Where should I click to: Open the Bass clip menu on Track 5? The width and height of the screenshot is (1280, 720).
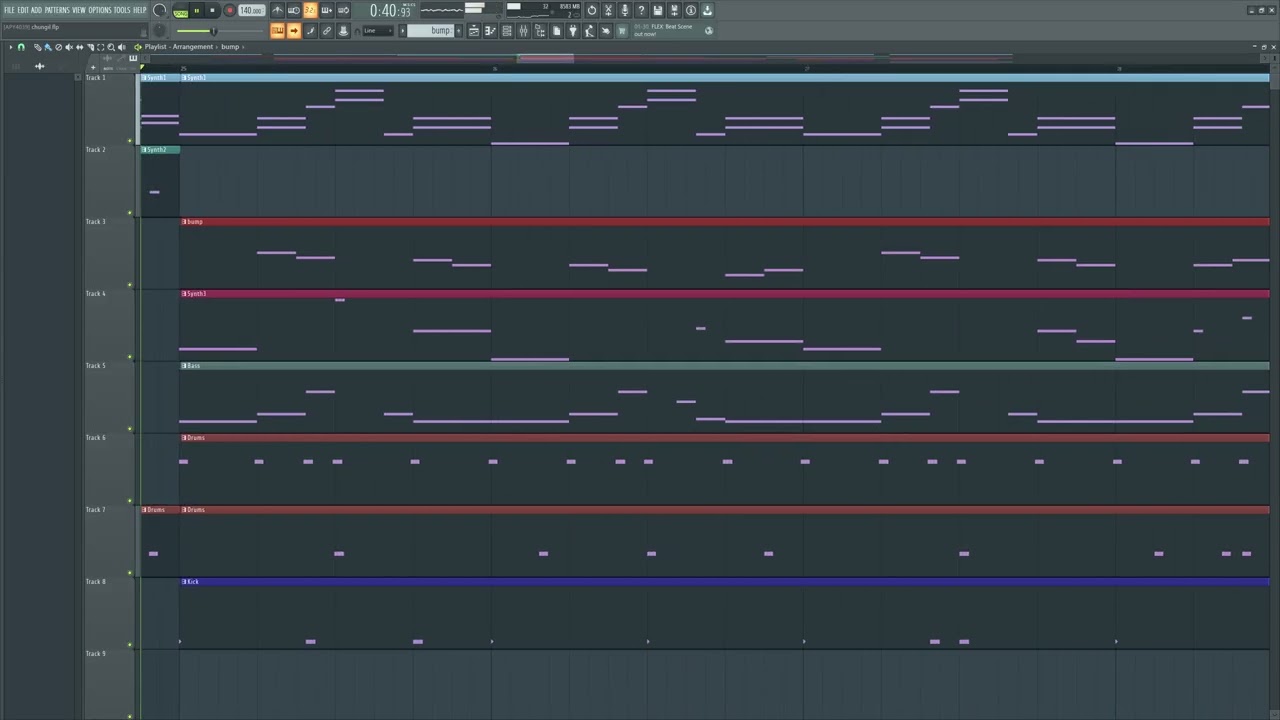(184, 366)
